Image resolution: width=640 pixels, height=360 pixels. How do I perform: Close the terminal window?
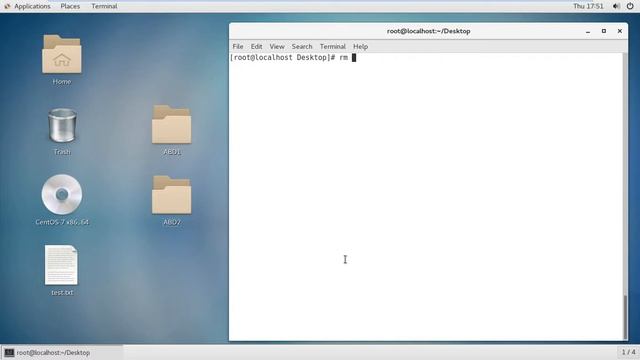click(x=620, y=31)
